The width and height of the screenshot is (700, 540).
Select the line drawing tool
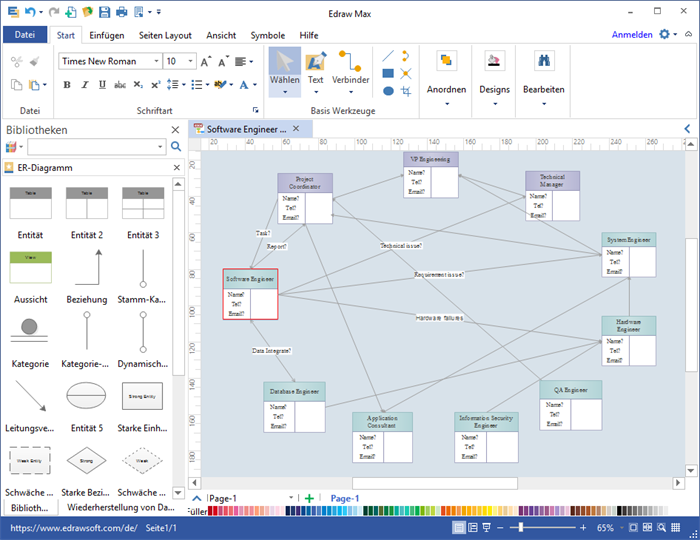pos(388,56)
